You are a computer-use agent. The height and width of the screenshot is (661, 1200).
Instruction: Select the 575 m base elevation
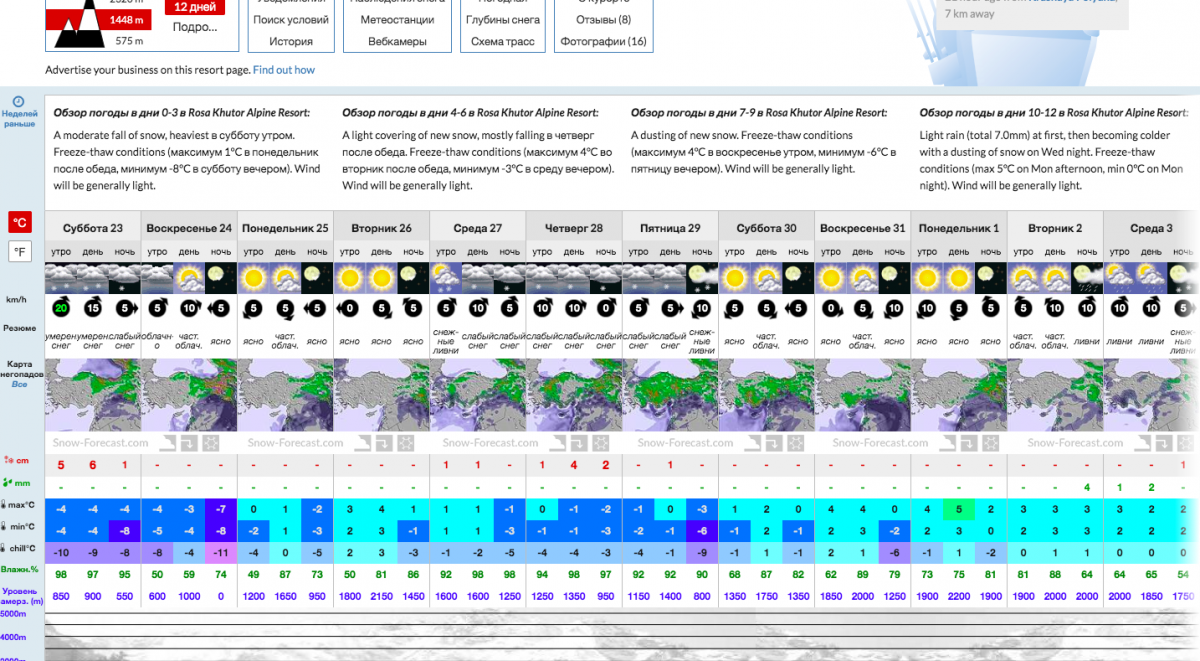pos(130,41)
